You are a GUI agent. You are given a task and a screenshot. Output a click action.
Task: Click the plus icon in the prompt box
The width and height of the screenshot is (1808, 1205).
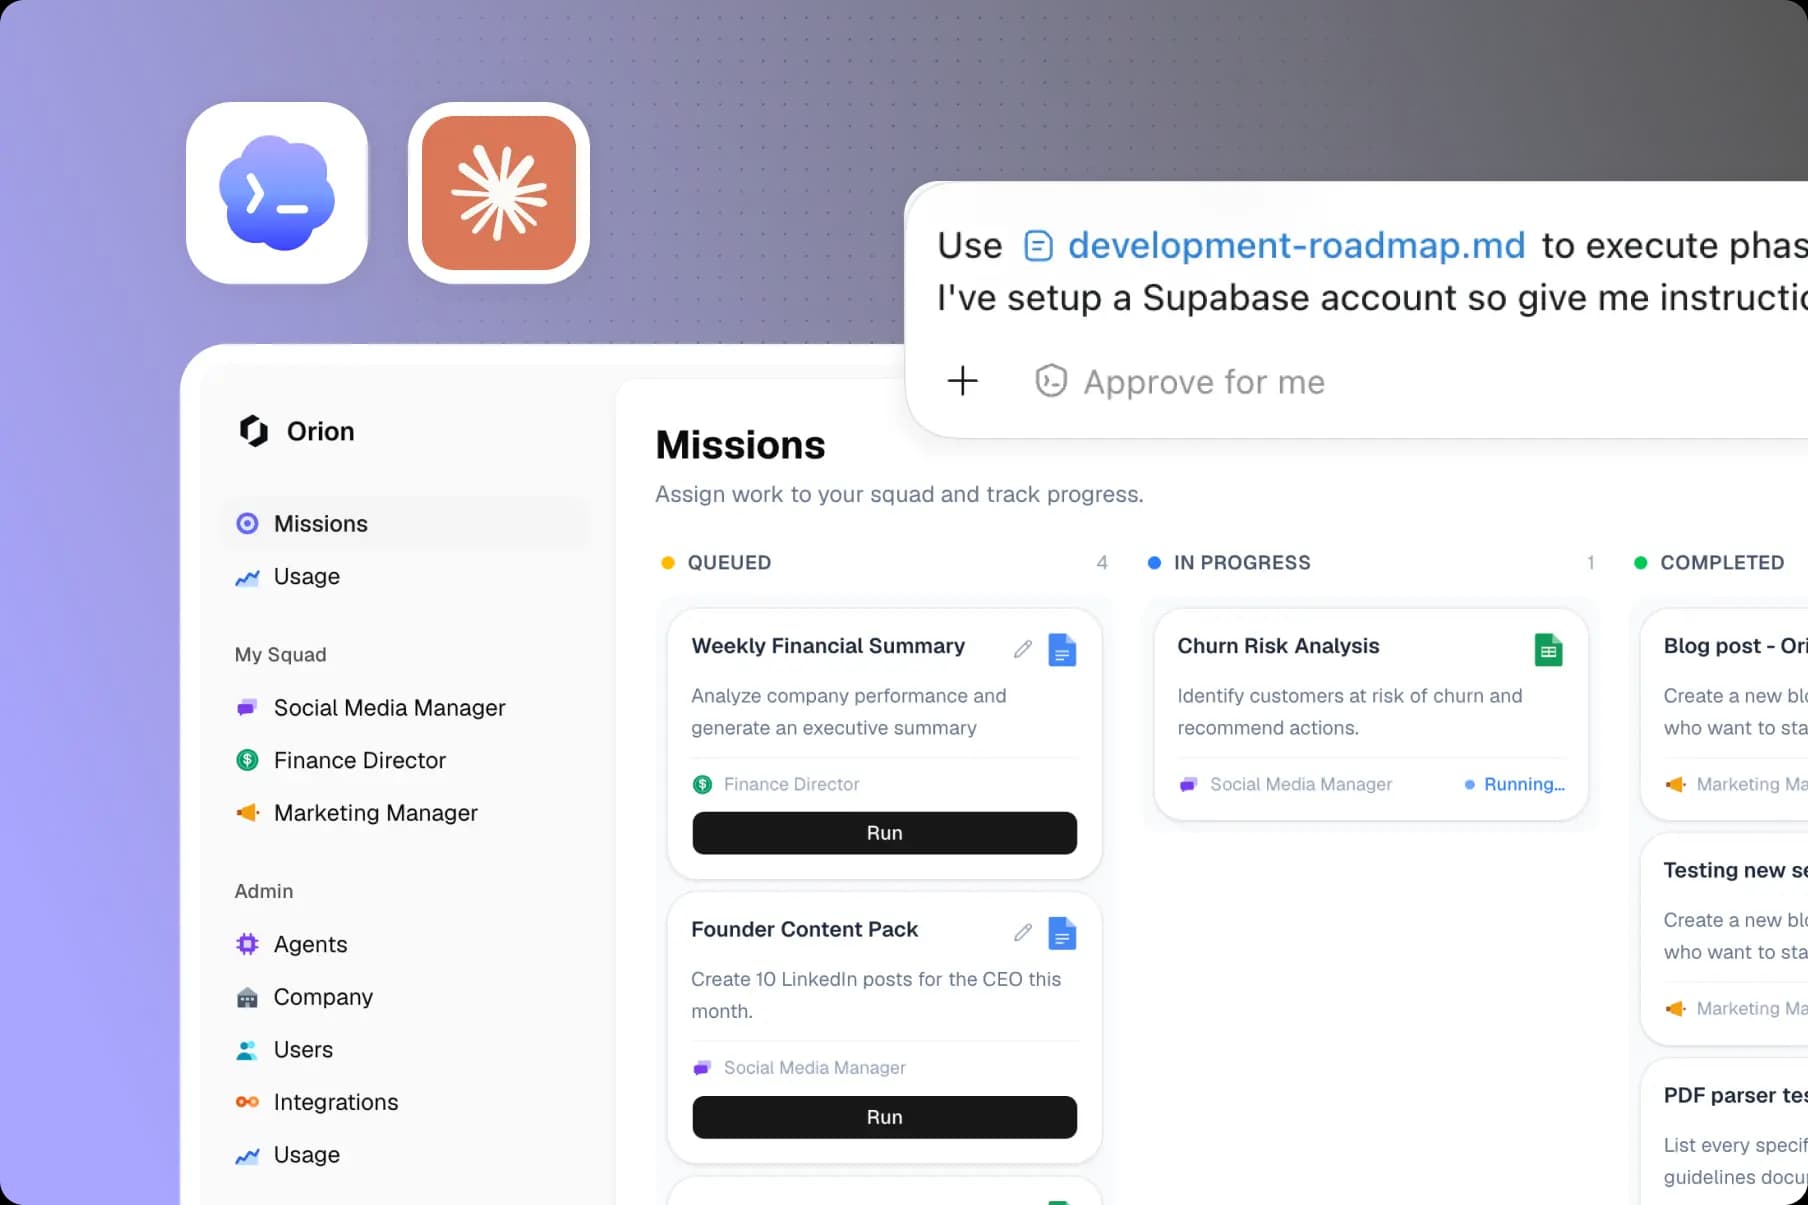tap(963, 381)
